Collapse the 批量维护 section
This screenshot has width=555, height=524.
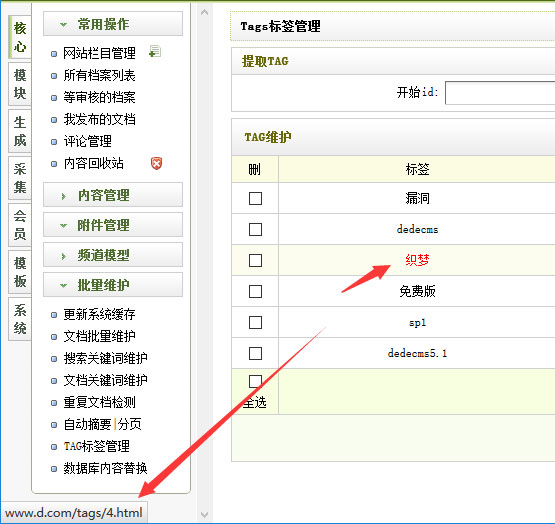pos(113,285)
